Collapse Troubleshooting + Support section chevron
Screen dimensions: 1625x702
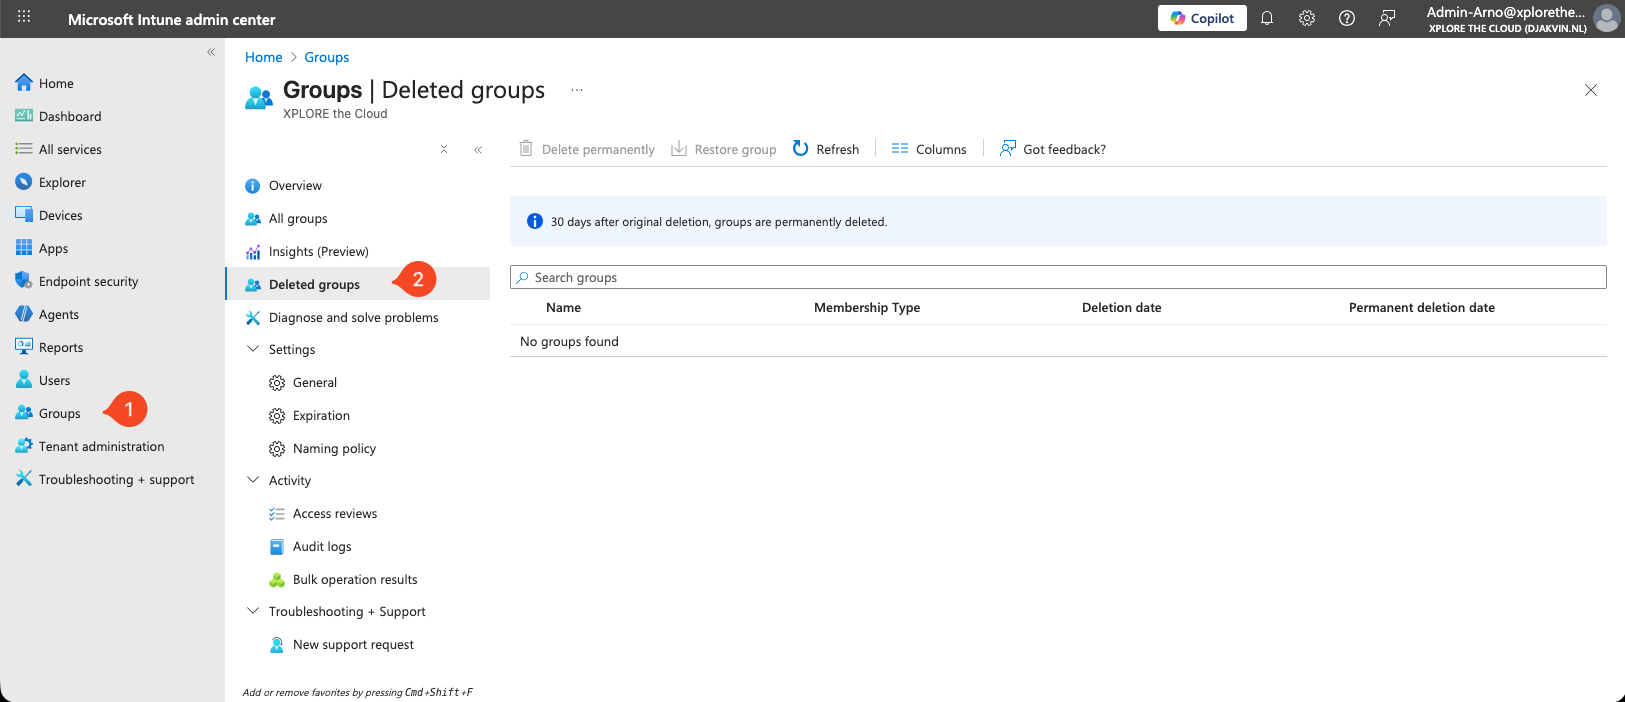click(253, 611)
